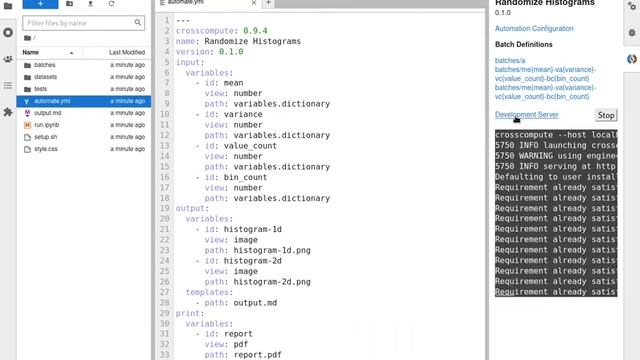Click the 'Batch Definitions' heading
The image size is (640, 360).
pos(523,44)
